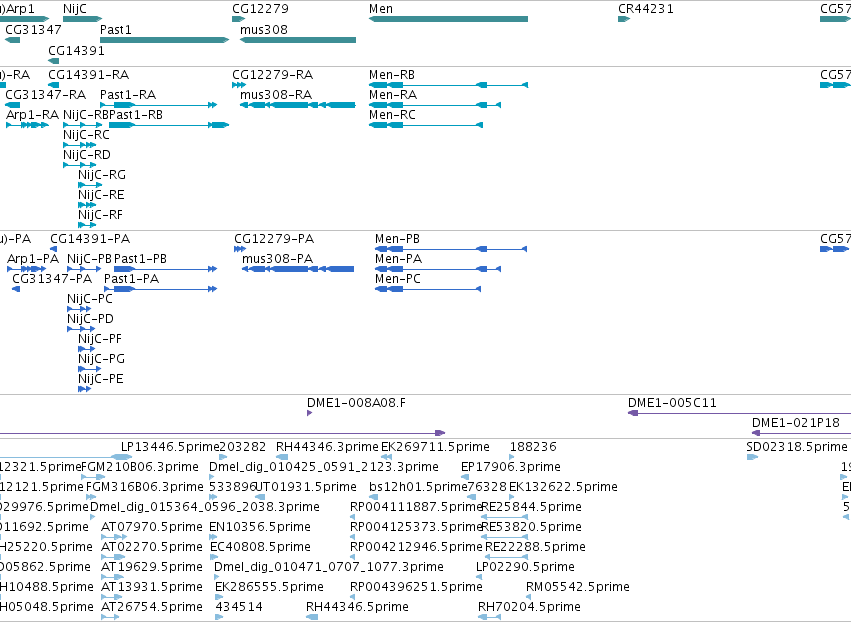Image resolution: width=851 pixels, height=622 pixels.
Task: Open the Past1-RA transcript
Action: pyautogui.click(x=158, y=105)
